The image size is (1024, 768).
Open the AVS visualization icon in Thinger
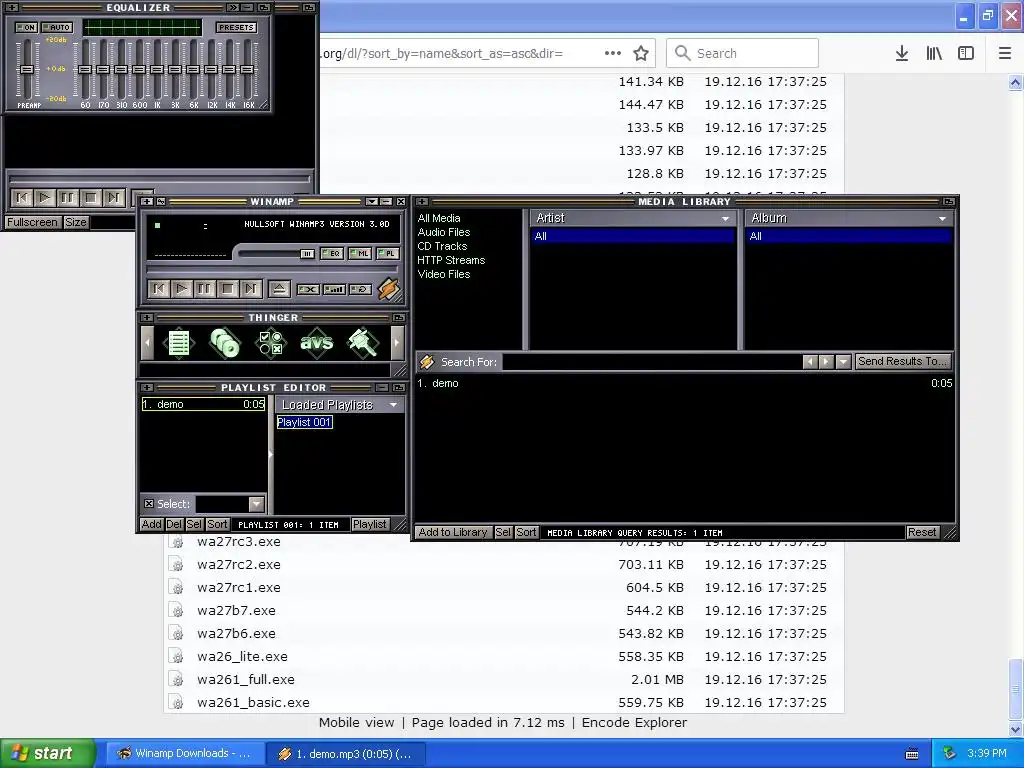[317, 343]
